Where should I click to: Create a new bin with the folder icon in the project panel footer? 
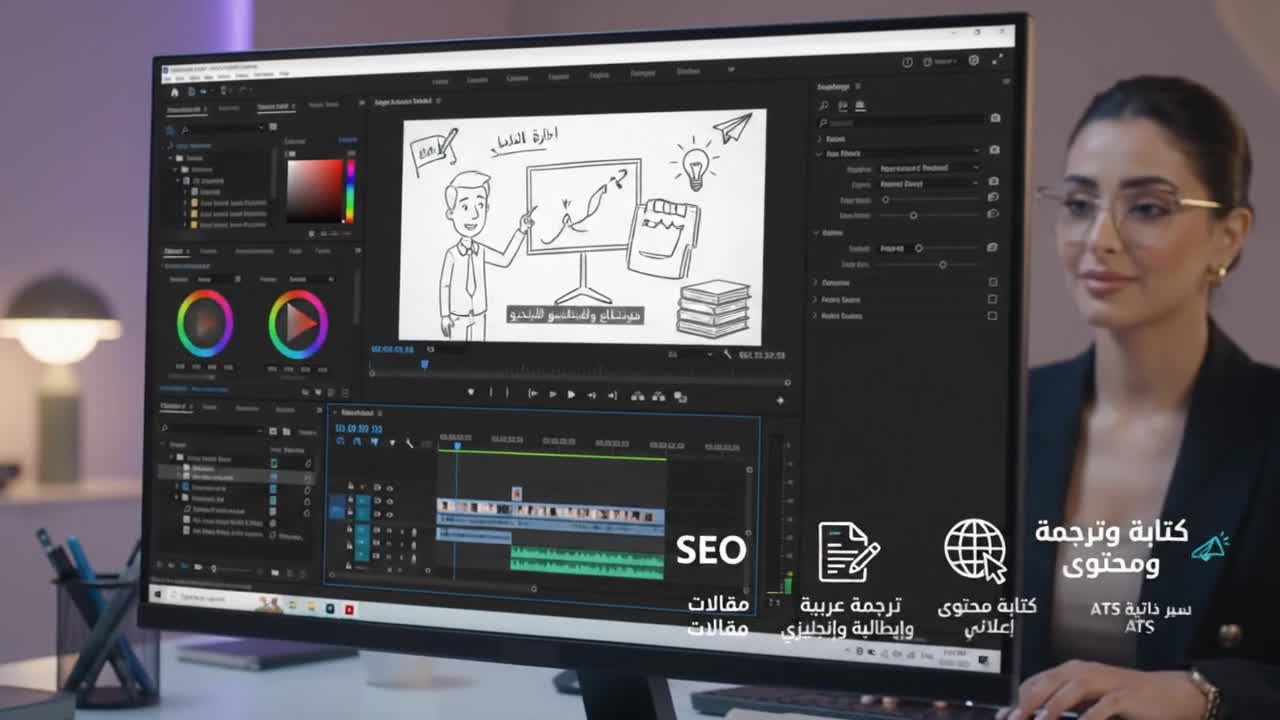[x=275, y=572]
